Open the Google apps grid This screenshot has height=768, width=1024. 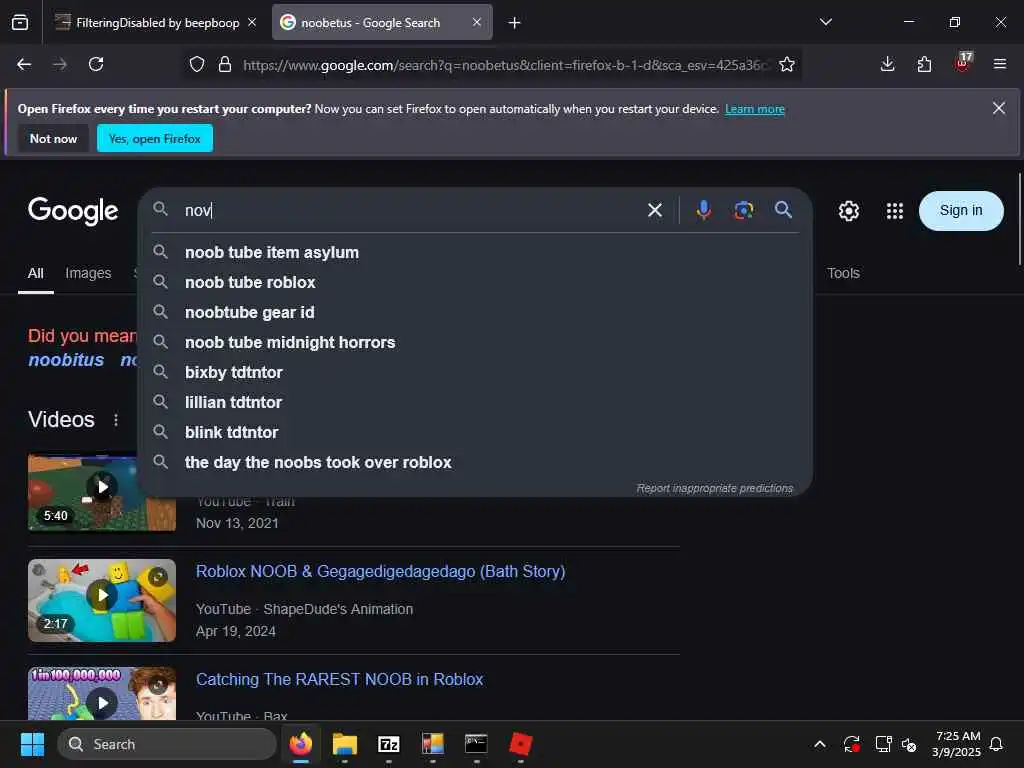pyautogui.click(x=894, y=211)
